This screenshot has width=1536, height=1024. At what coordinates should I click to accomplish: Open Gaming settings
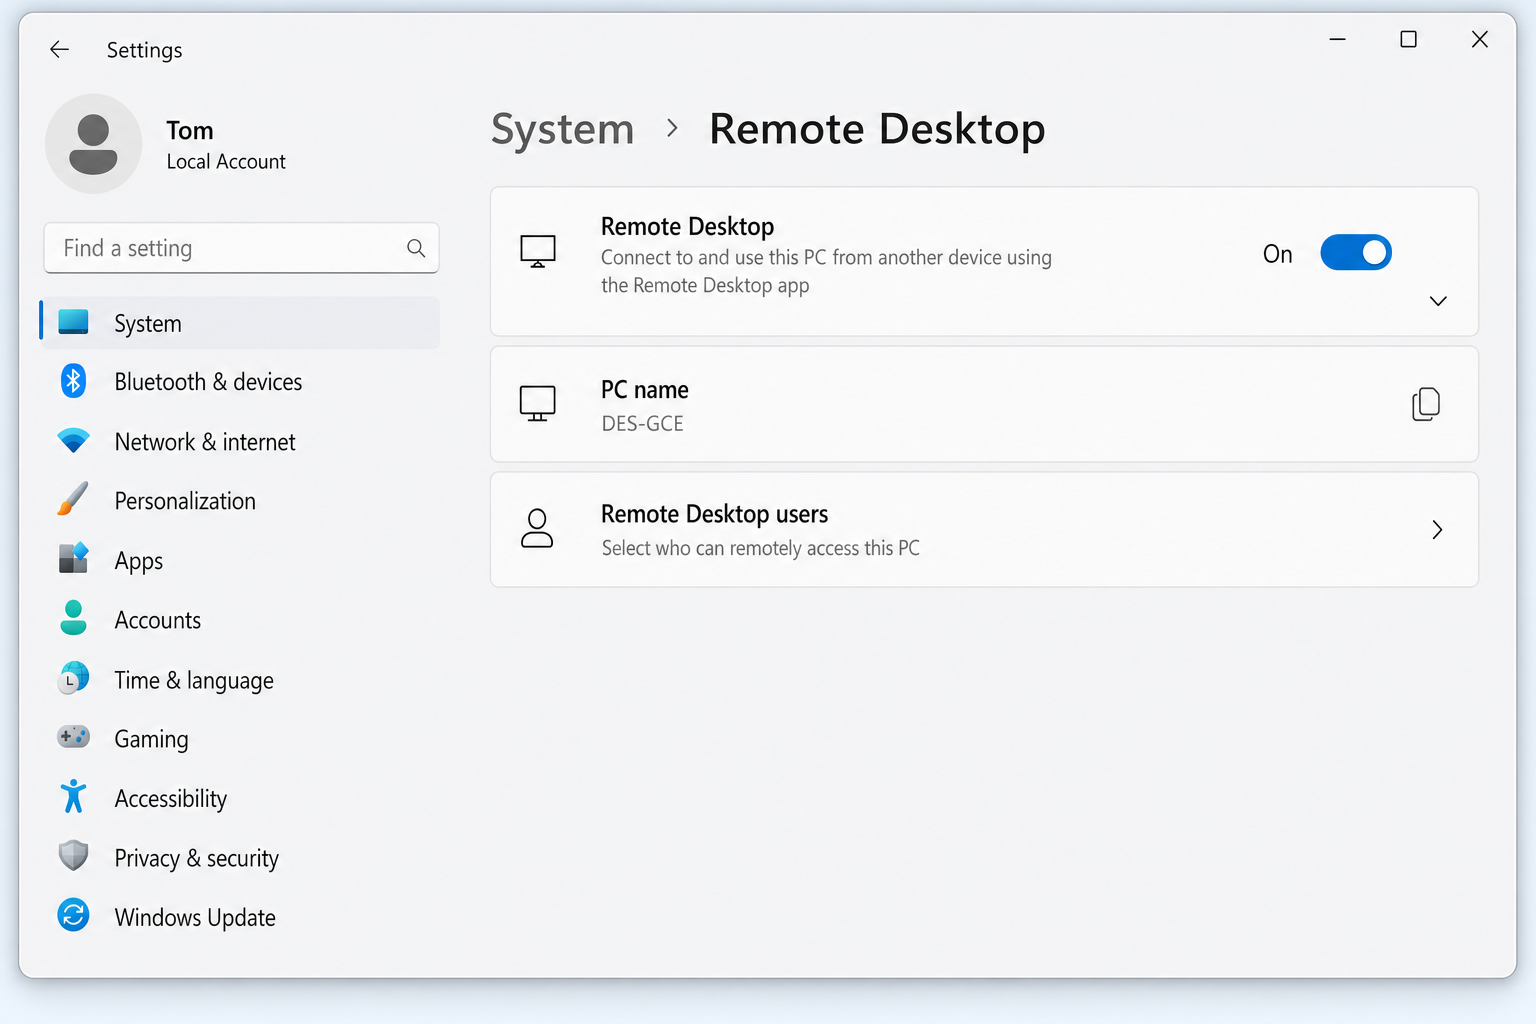[240, 739]
